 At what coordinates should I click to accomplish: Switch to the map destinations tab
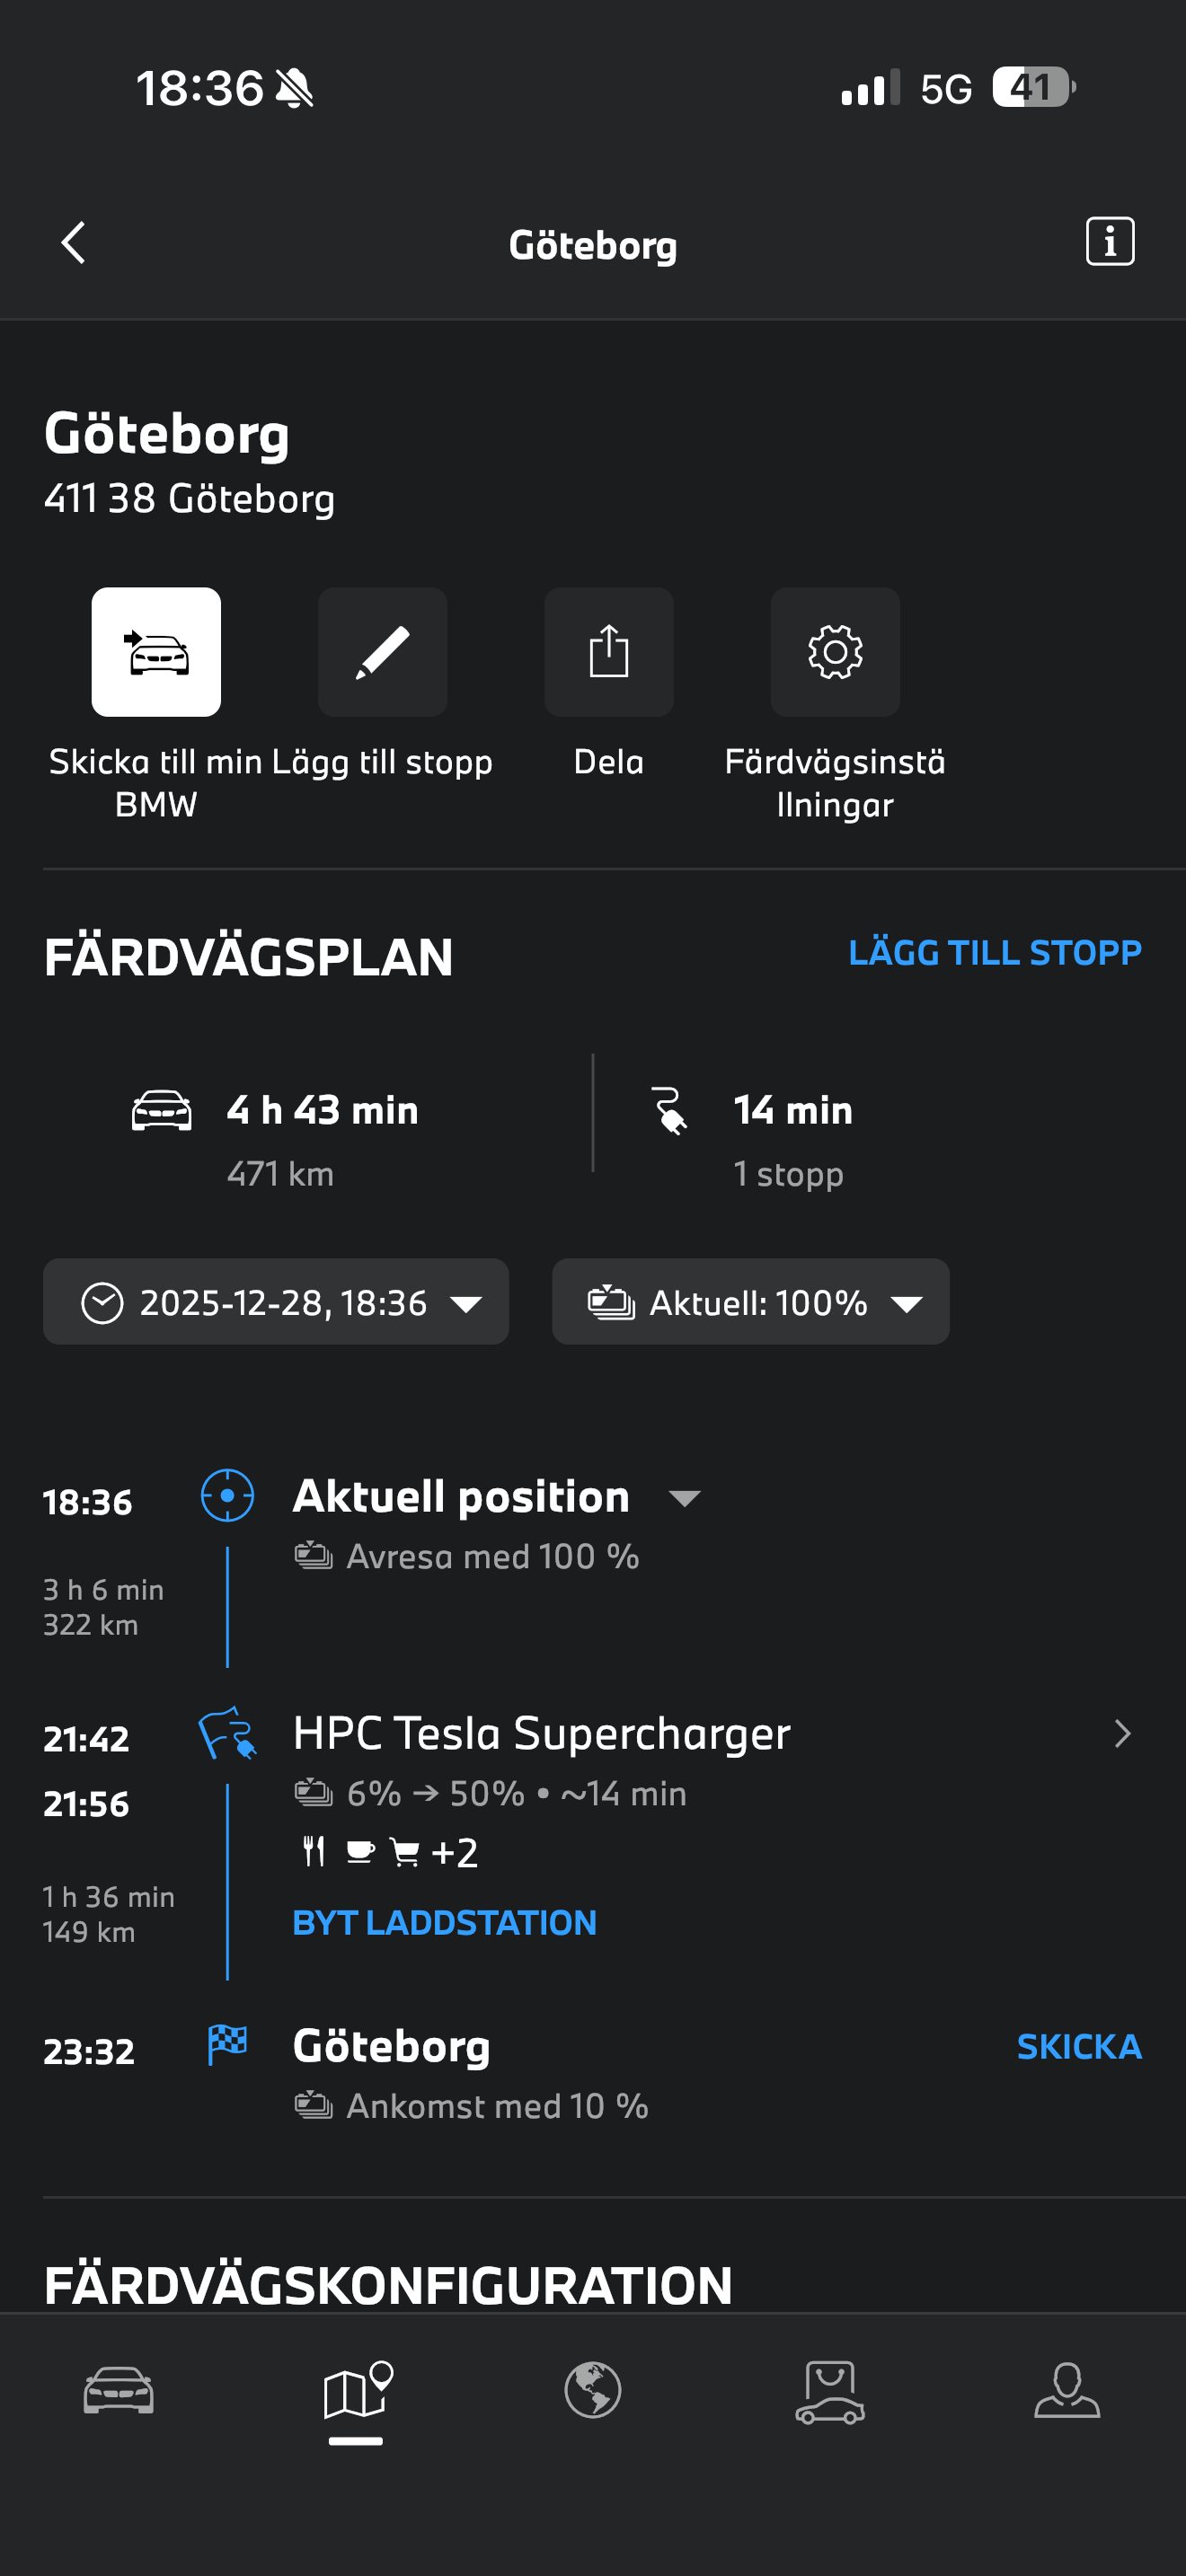(x=356, y=2392)
